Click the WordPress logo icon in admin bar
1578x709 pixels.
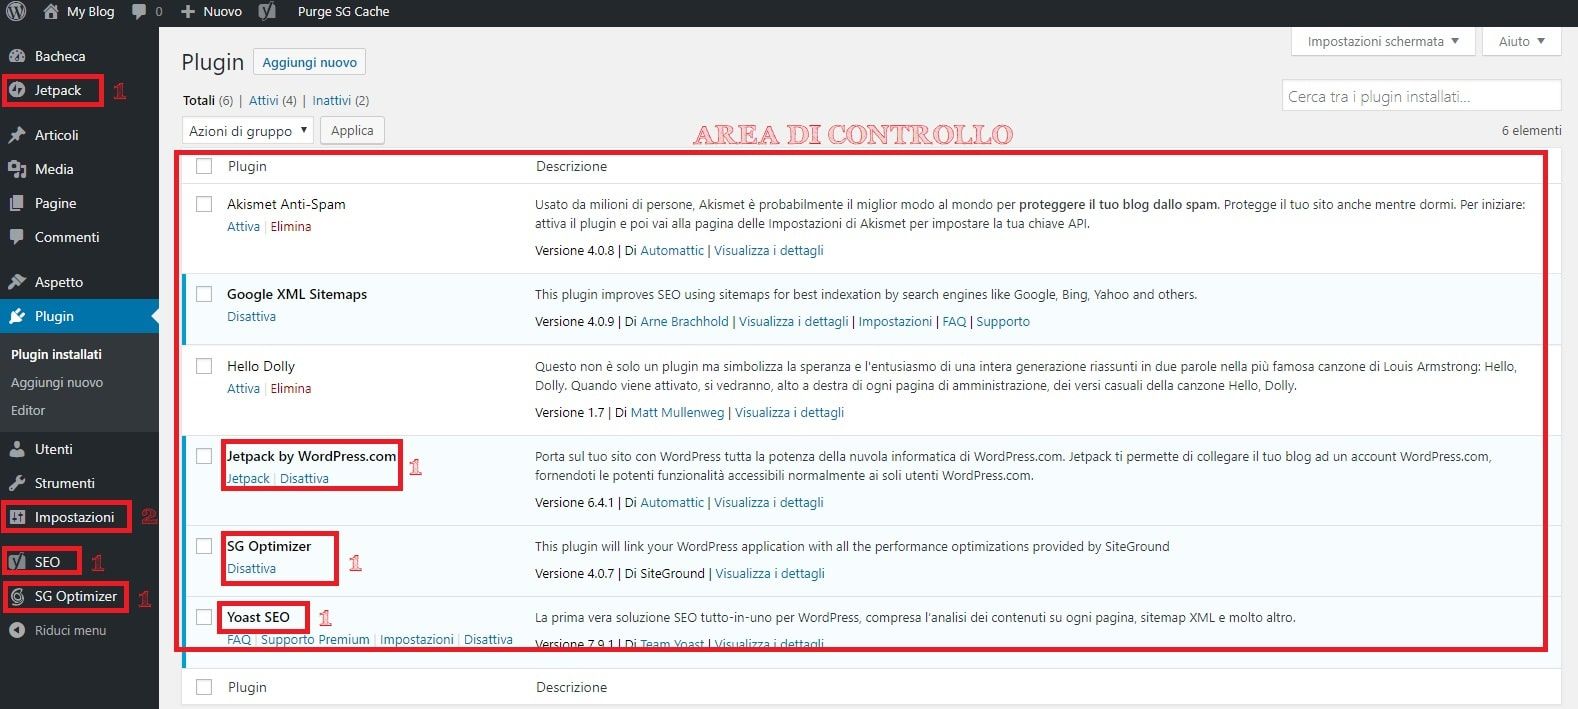[x=17, y=12]
